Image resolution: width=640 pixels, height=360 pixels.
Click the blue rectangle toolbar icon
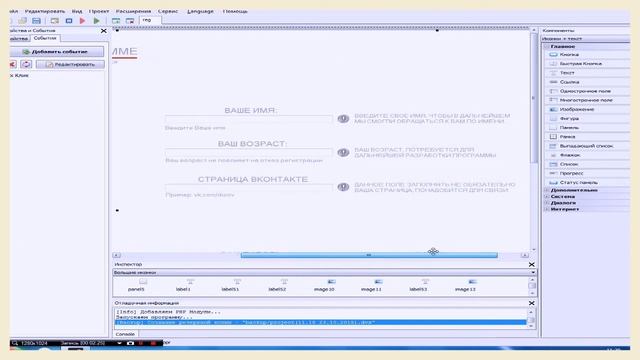pyautogui.click(x=69, y=21)
